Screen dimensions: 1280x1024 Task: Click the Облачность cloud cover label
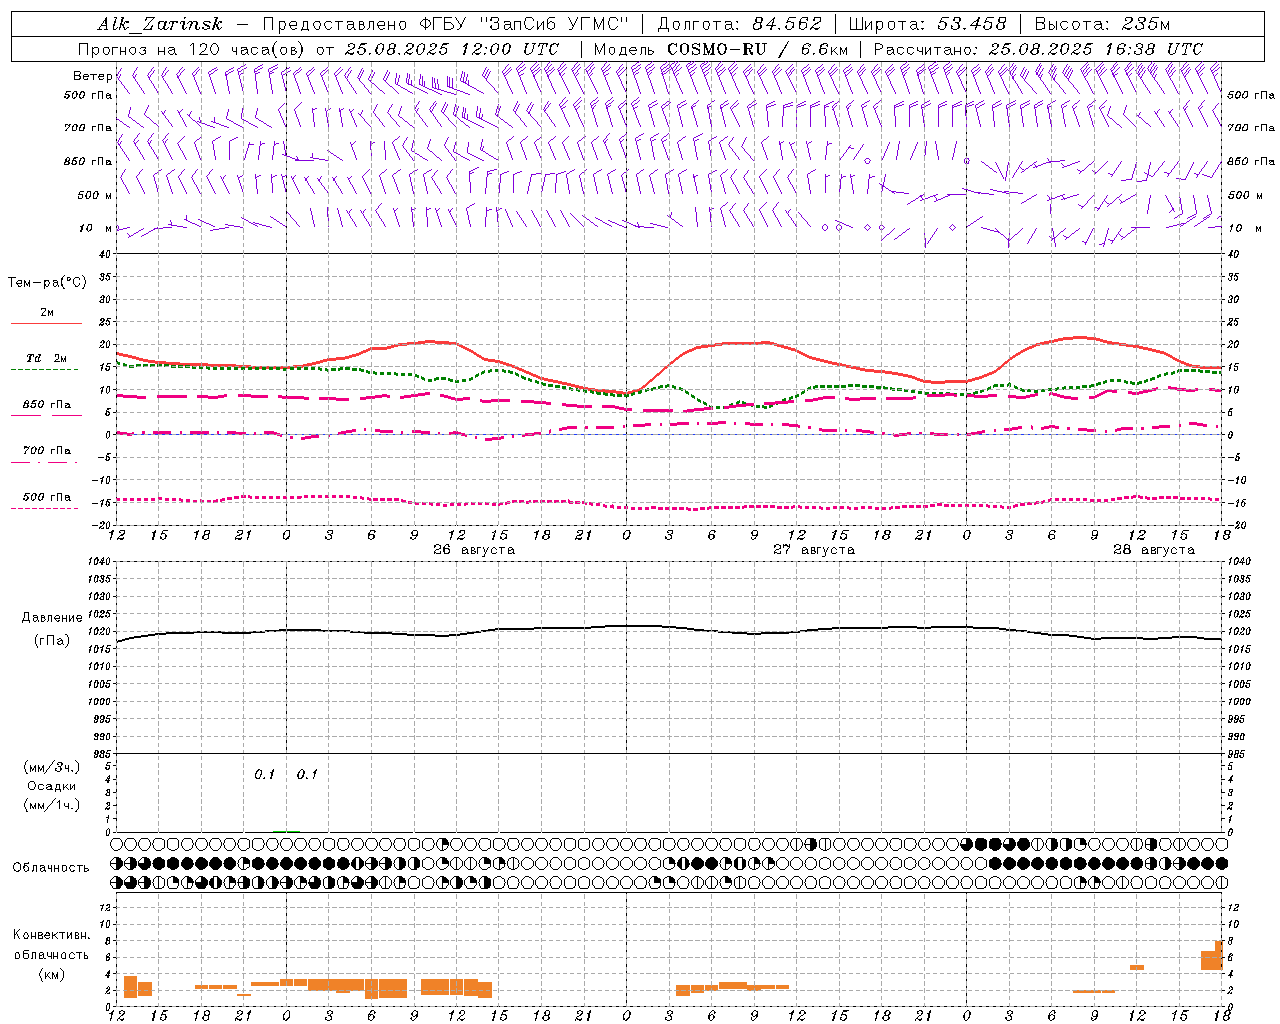pyautogui.click(x=51, y=868)
